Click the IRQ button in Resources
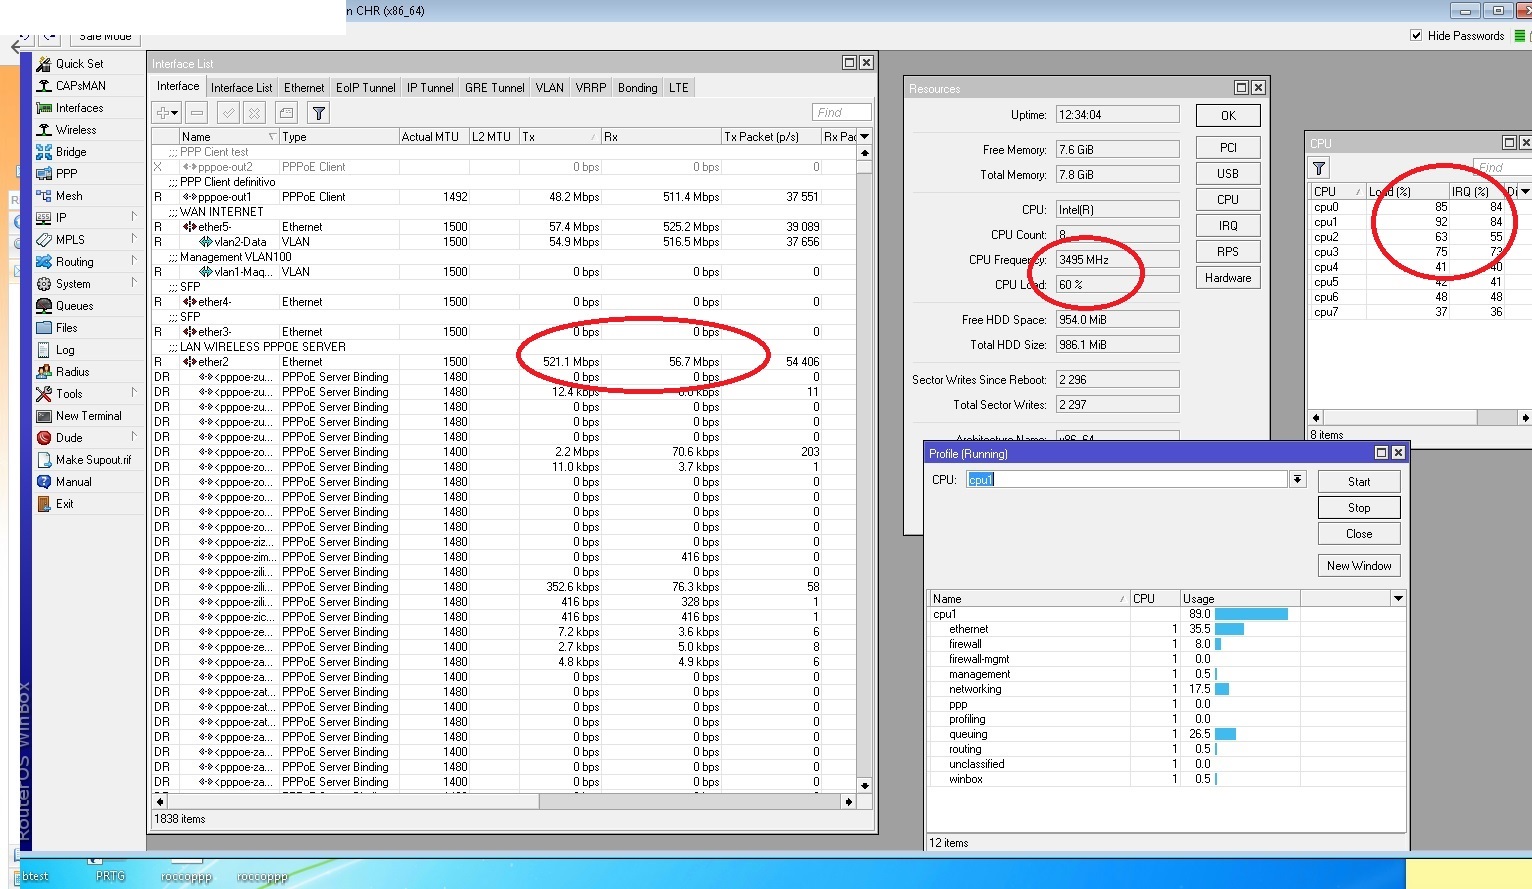The height and width of the screenshot is (889, 1532). pyautogui.click(x=1228, y=226)
